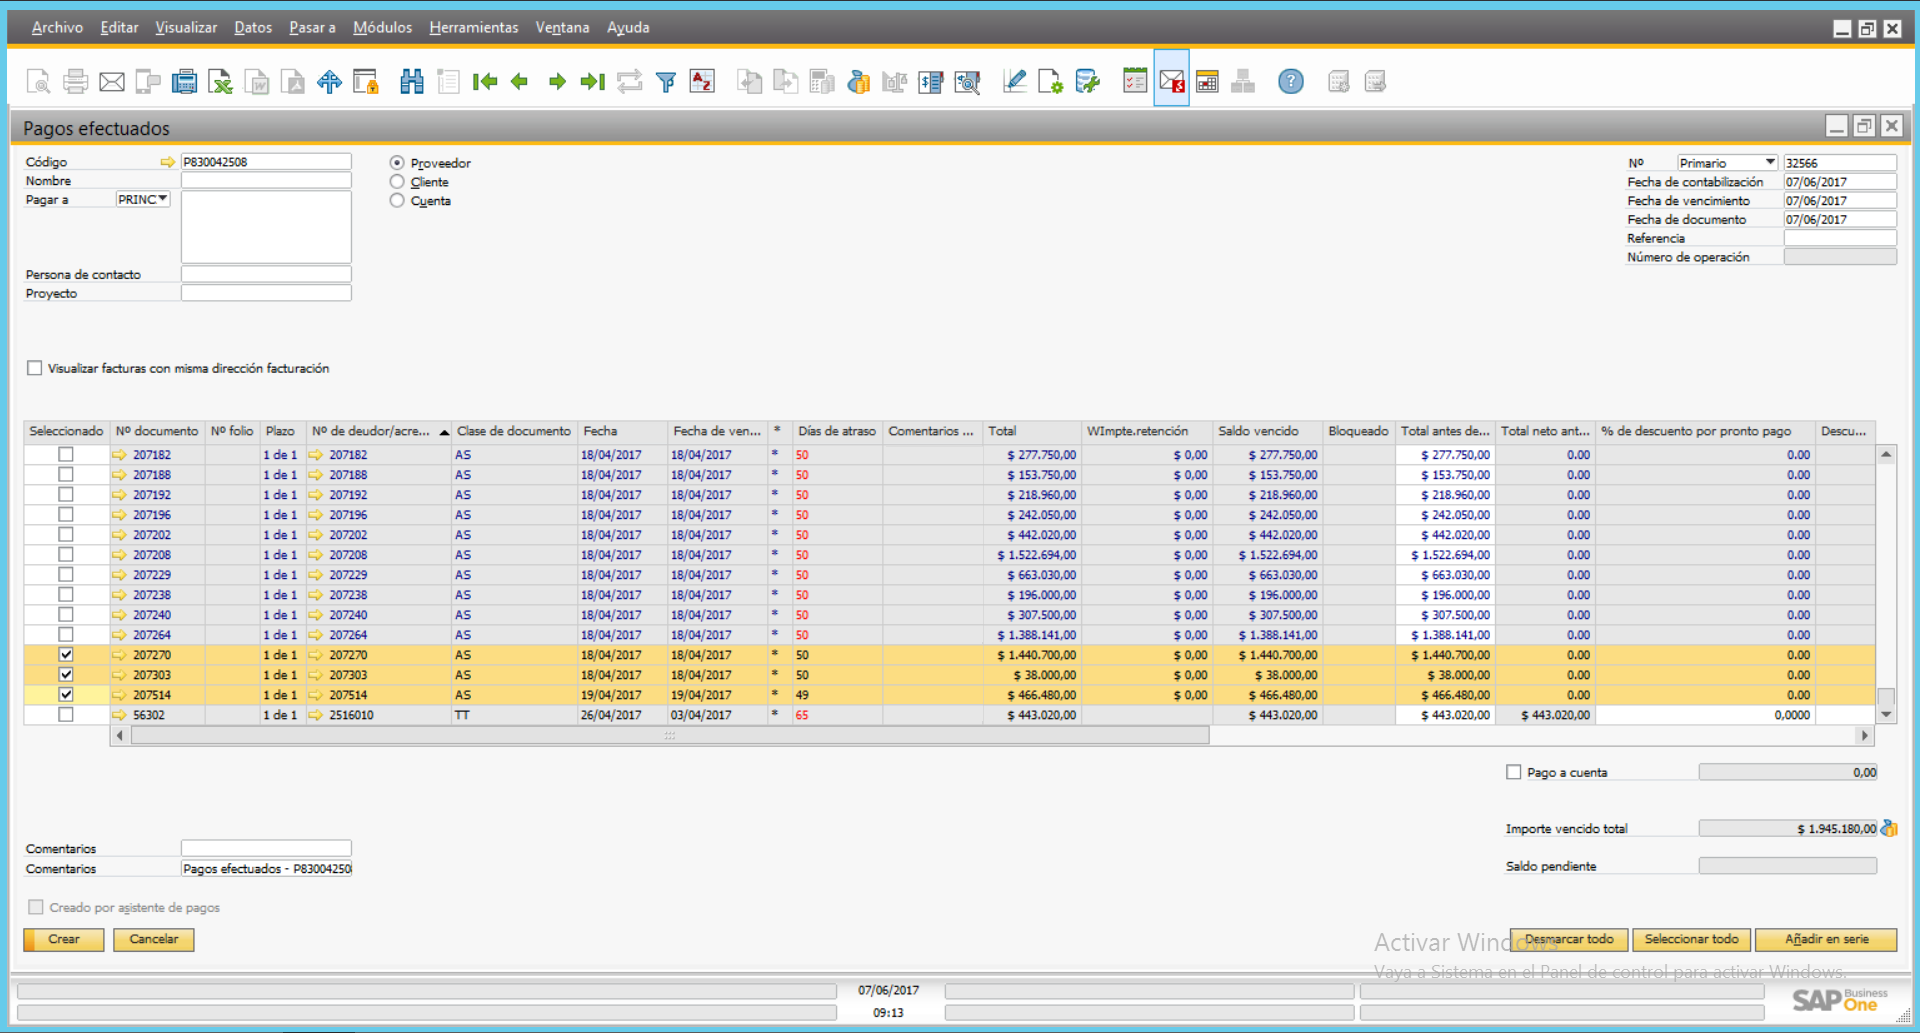Open the Pagar a PRINC dropdown

[162, 199]
